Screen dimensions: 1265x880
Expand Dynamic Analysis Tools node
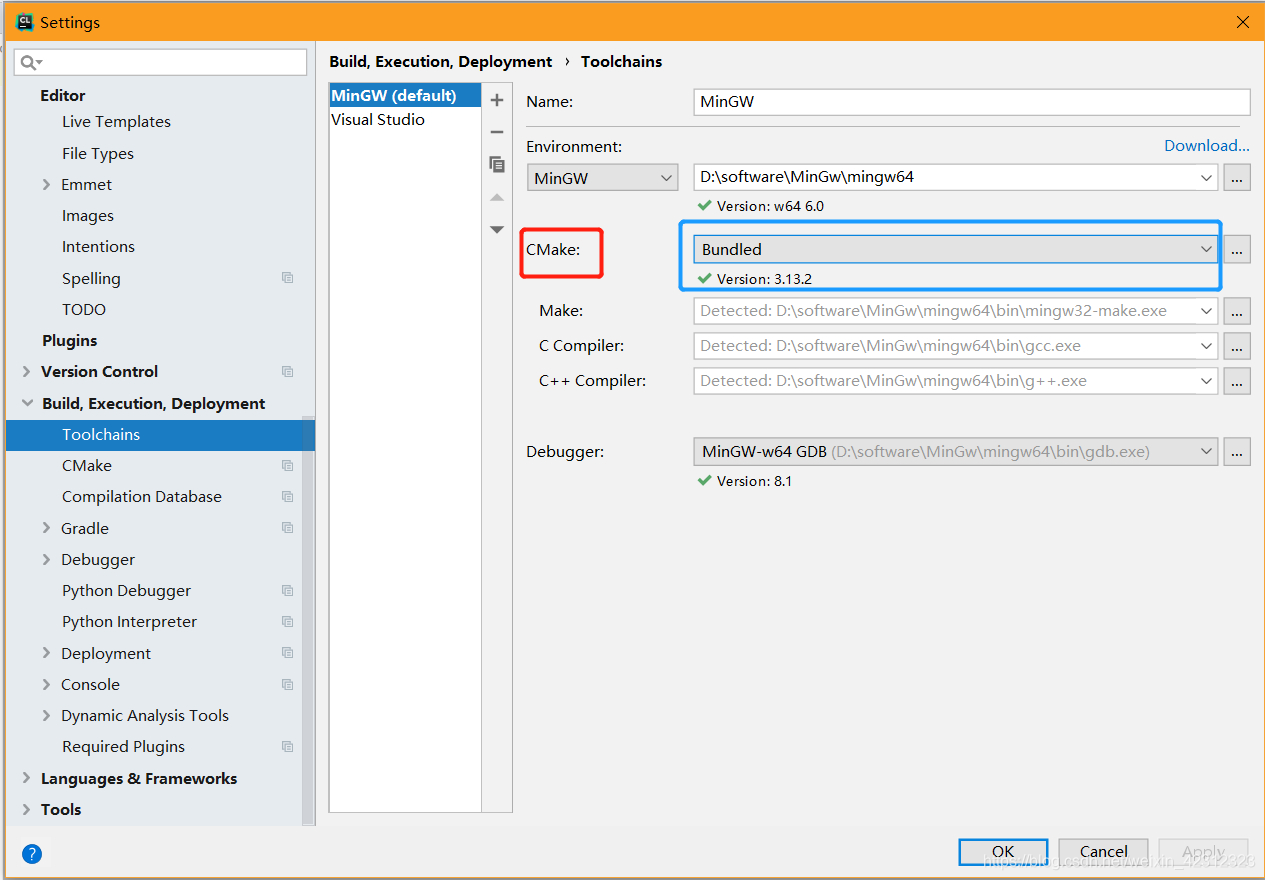pos(46,715)
